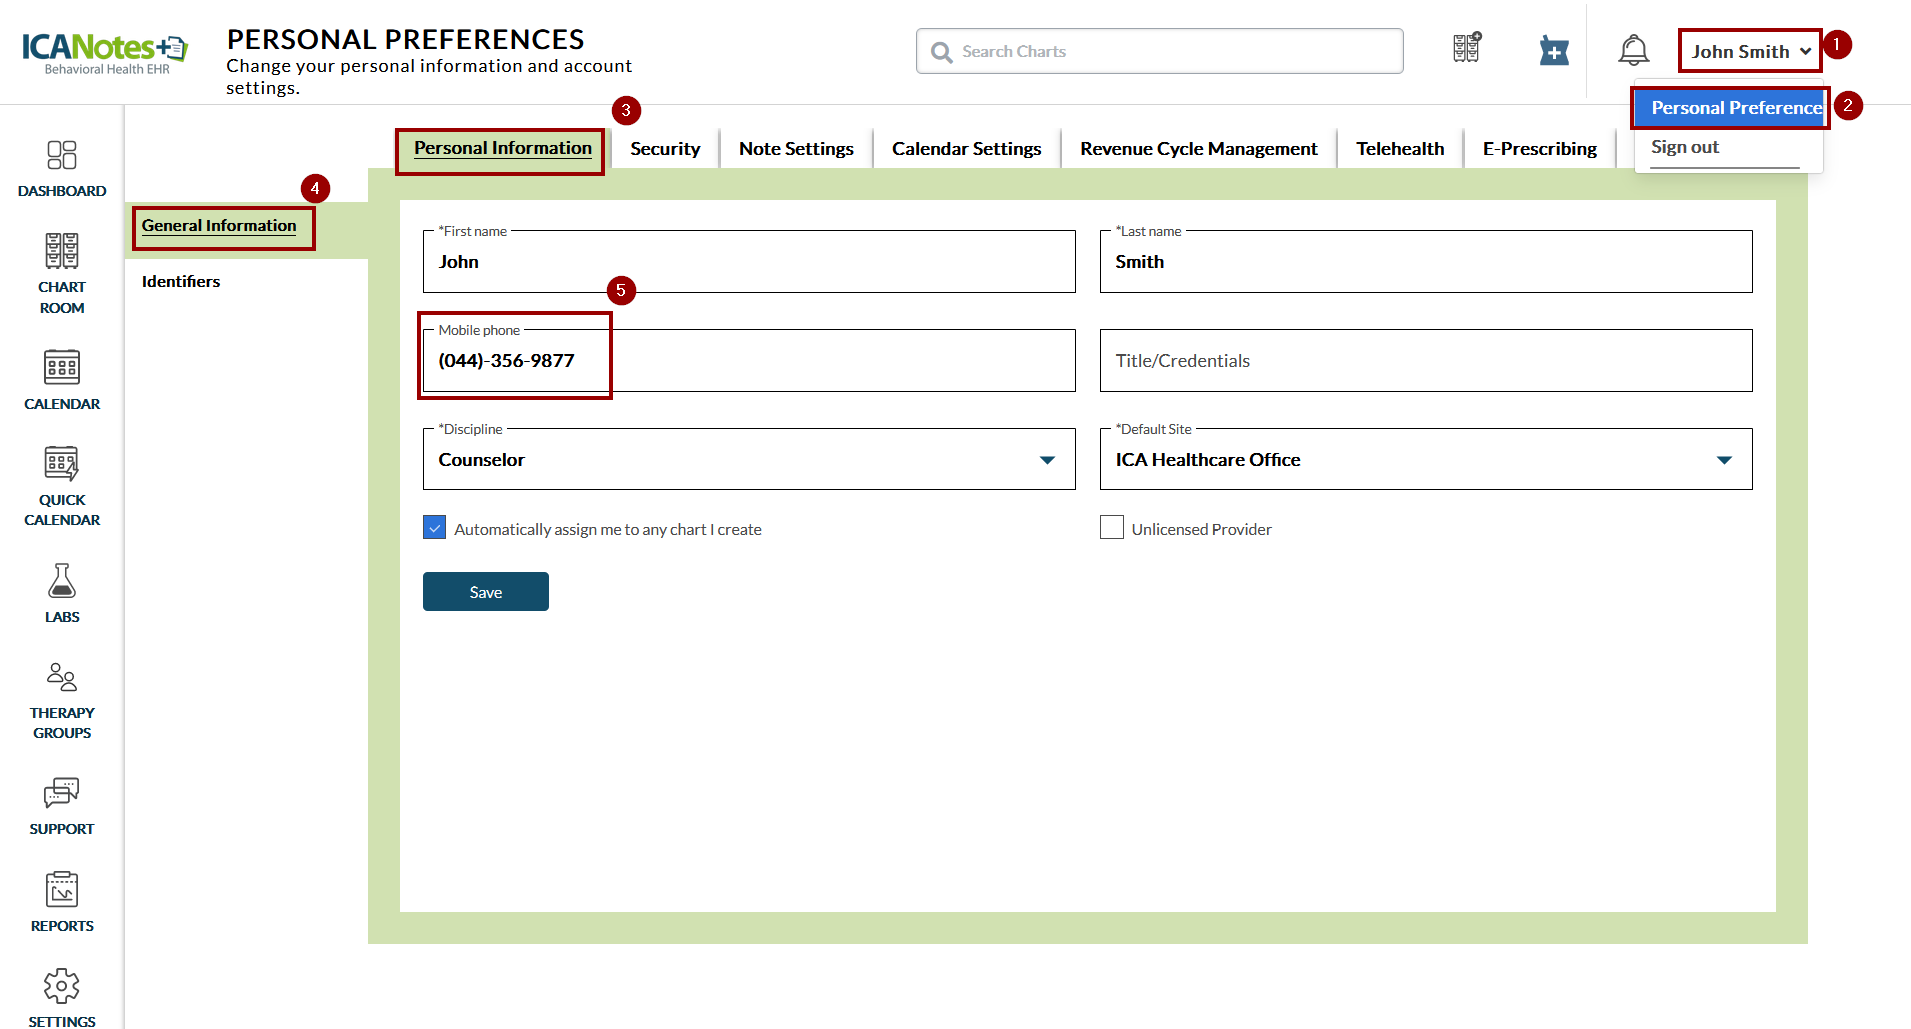The image size is (1911, 1029).
Task: Open the Support chat icon
Action: (61, 793)
